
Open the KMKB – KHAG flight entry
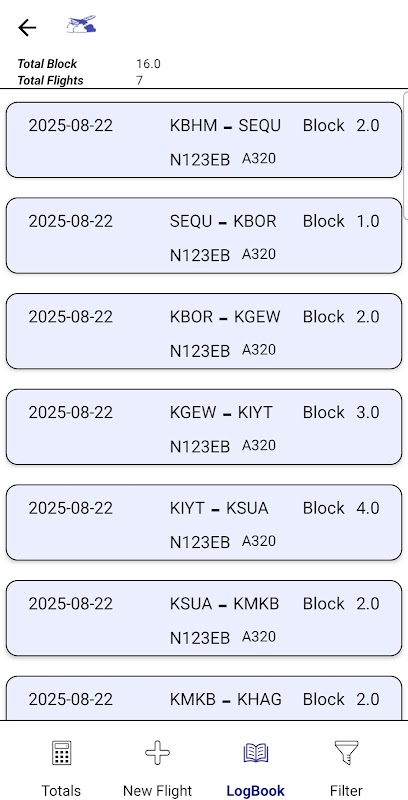[x=204, y=698]
